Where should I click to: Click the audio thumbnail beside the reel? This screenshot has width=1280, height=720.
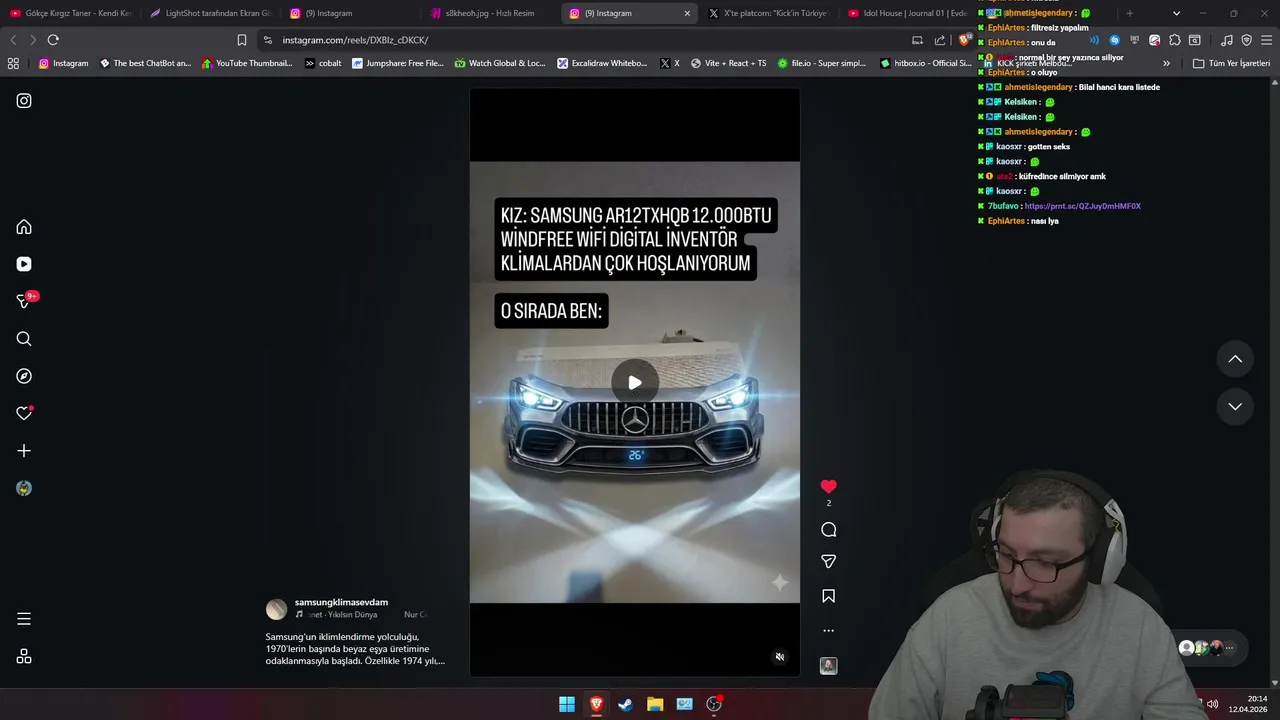[x=828, y=666]
